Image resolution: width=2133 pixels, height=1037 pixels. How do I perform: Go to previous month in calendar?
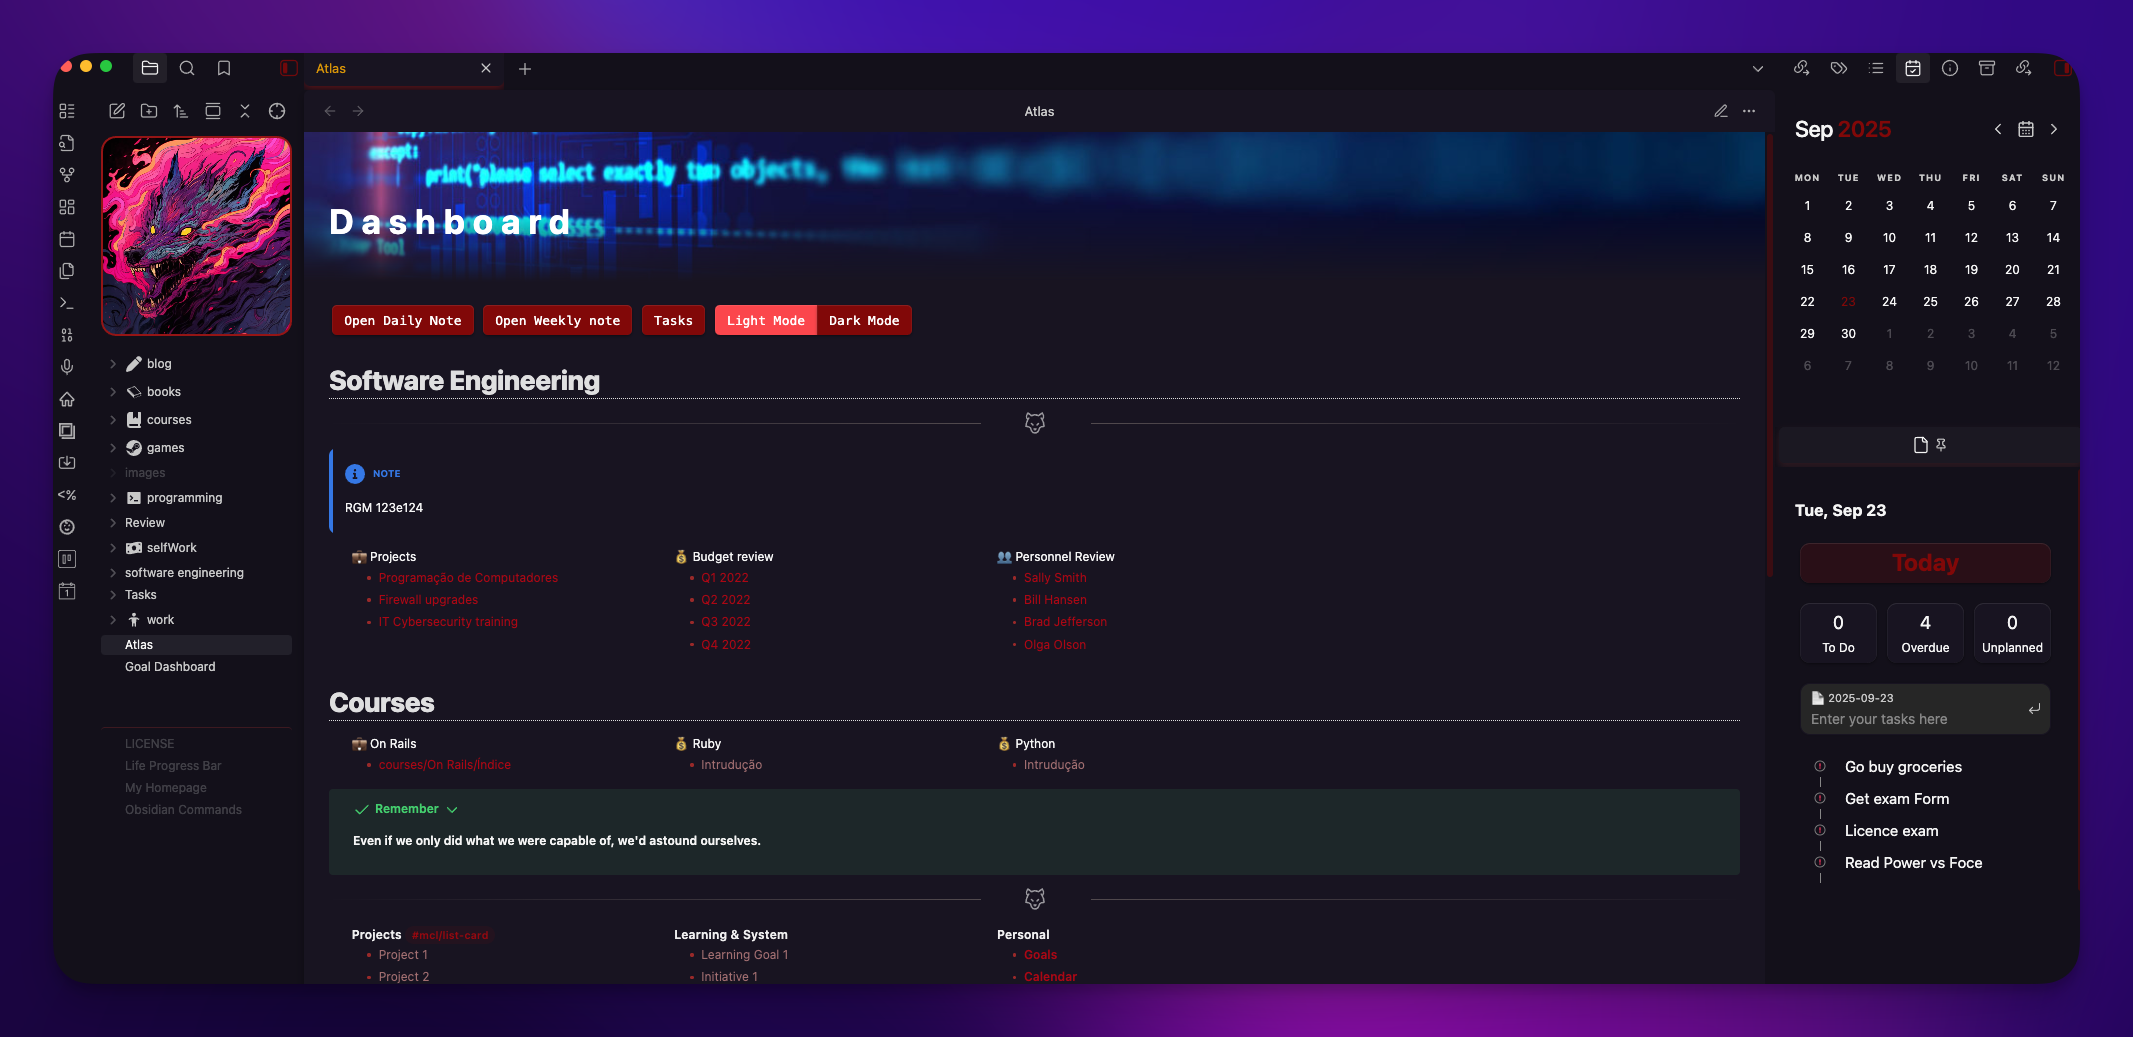click(1998, 129)
